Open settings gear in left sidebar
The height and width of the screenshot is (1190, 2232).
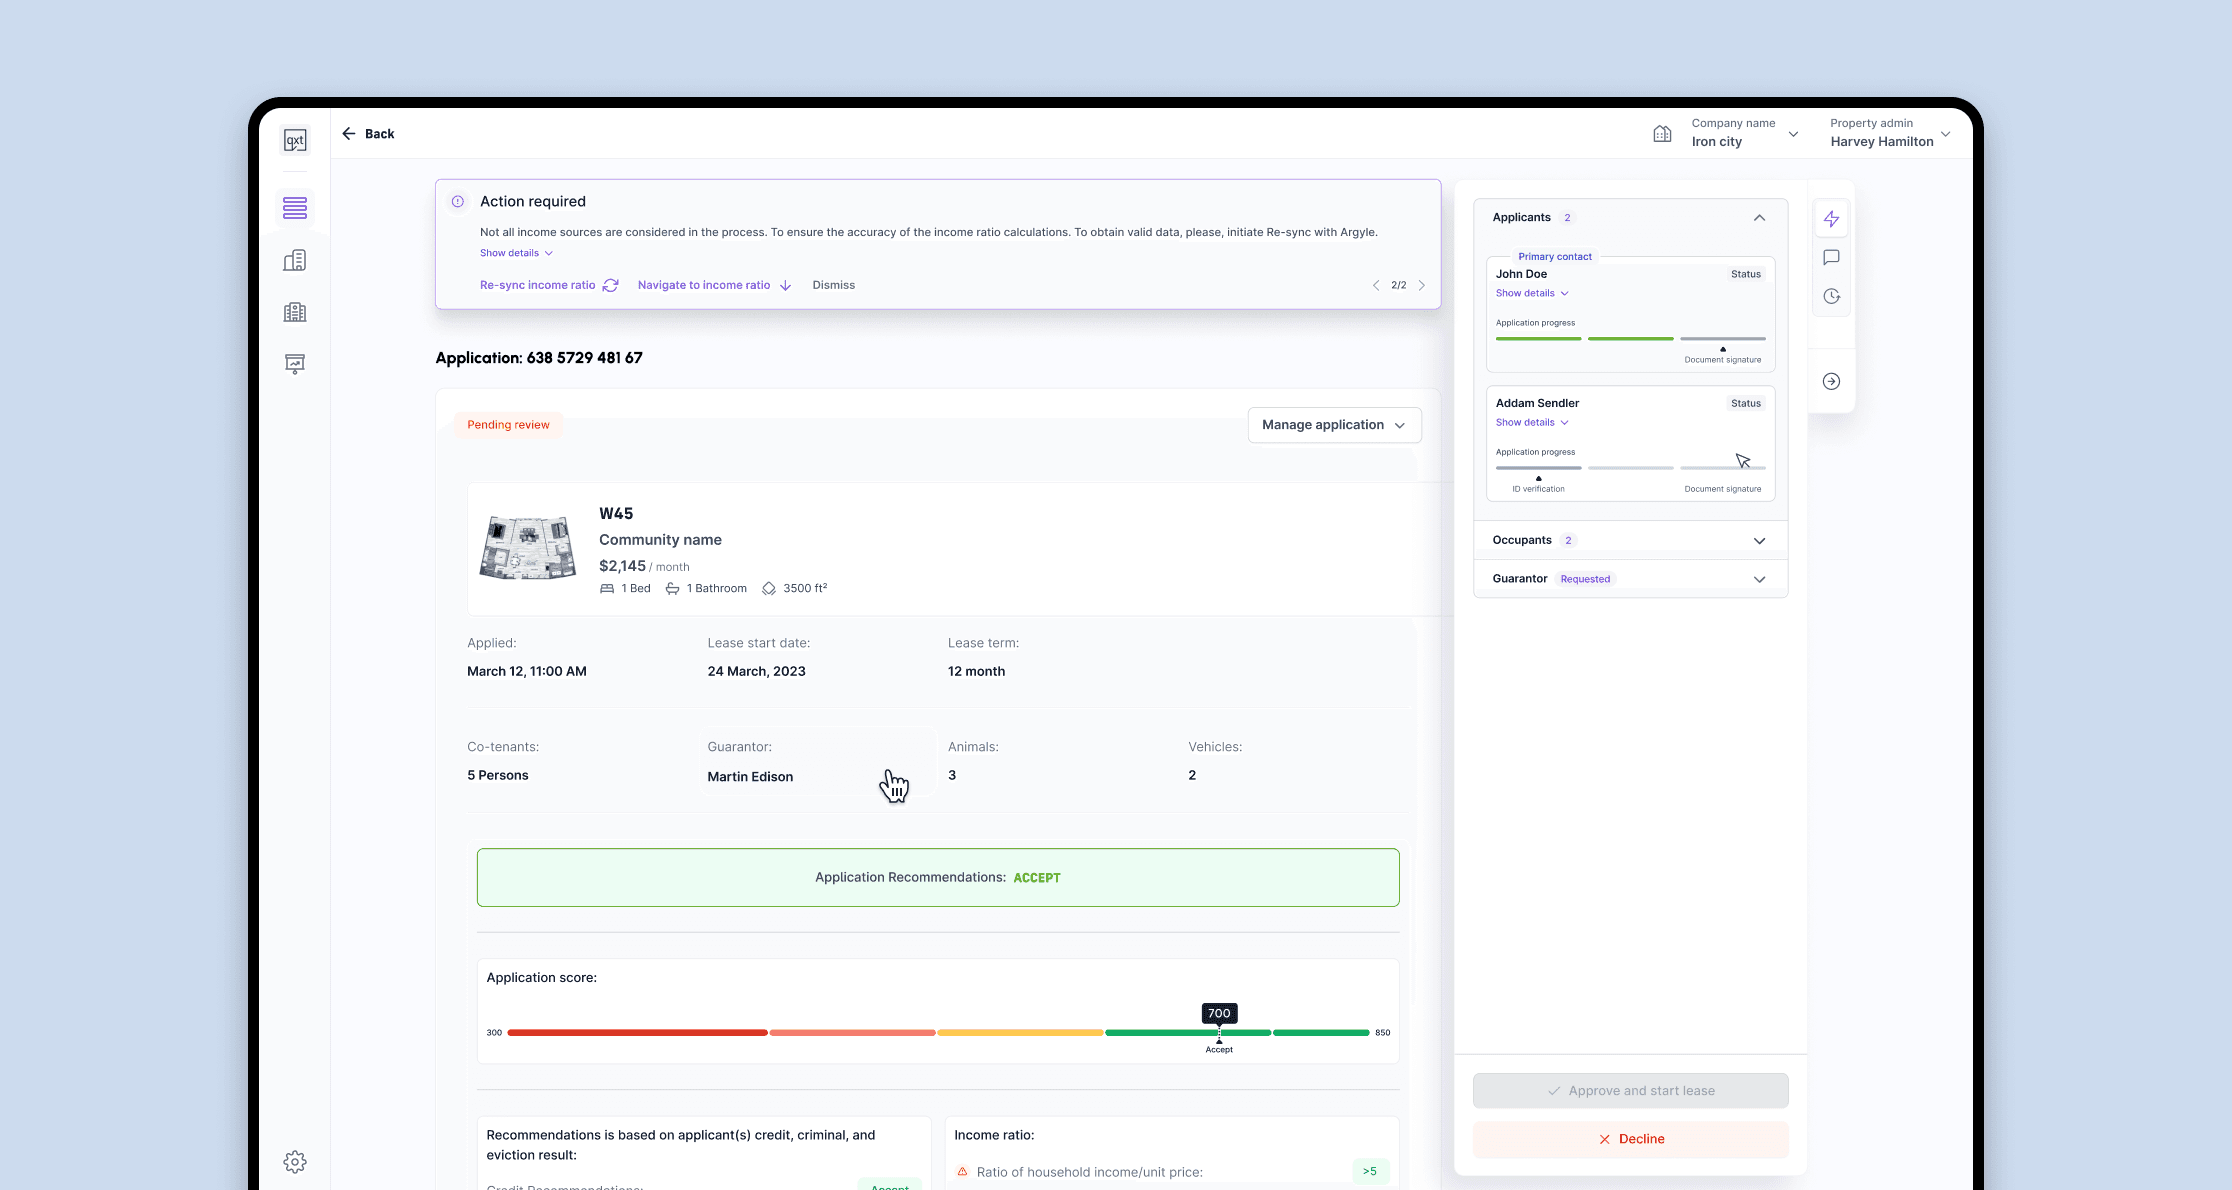(x=295, y=1161)
